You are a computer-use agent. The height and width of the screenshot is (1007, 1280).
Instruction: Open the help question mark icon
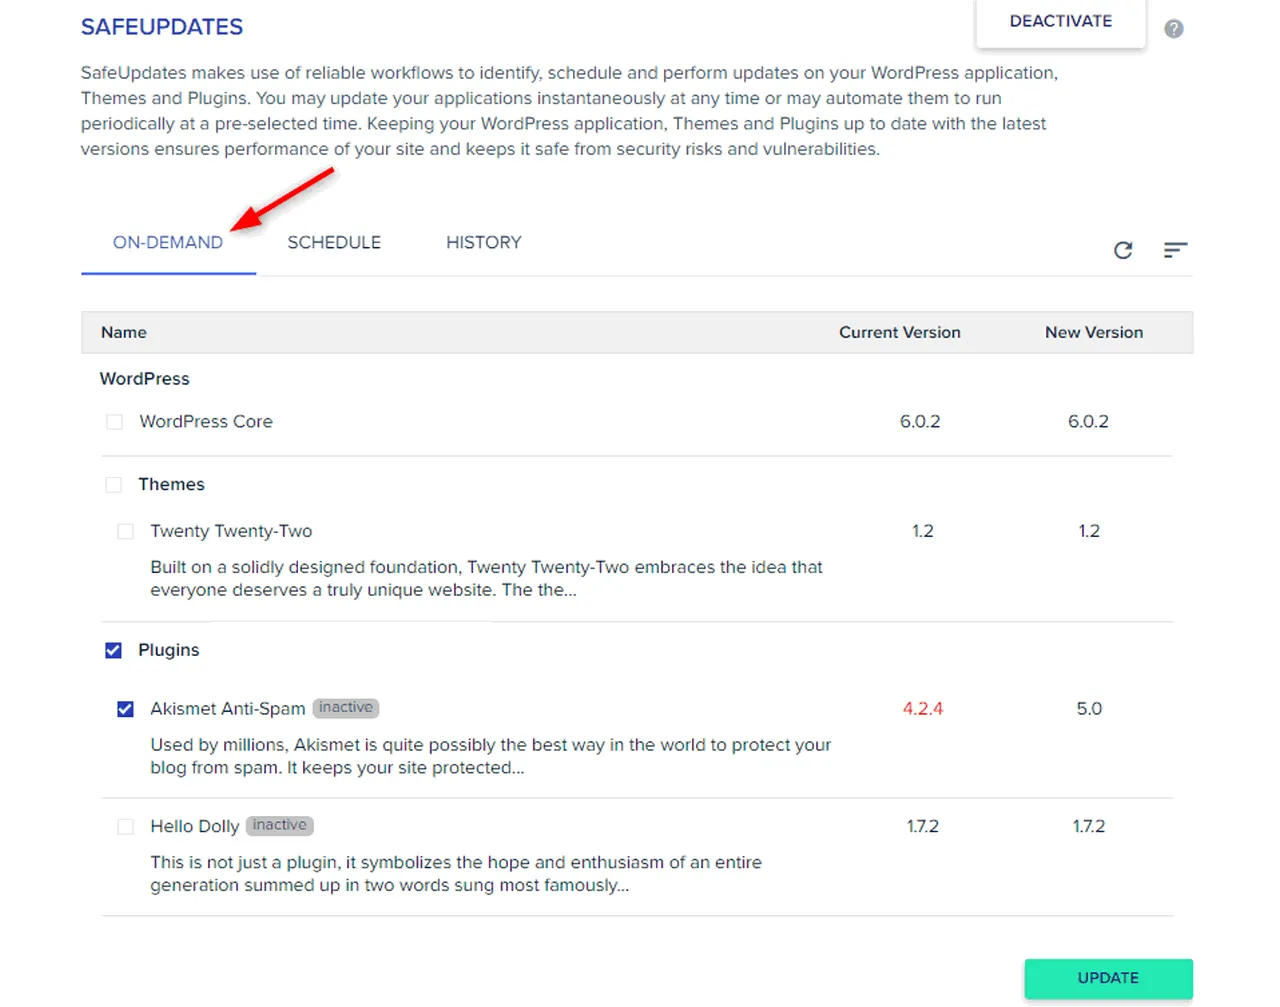point(1174,29)
